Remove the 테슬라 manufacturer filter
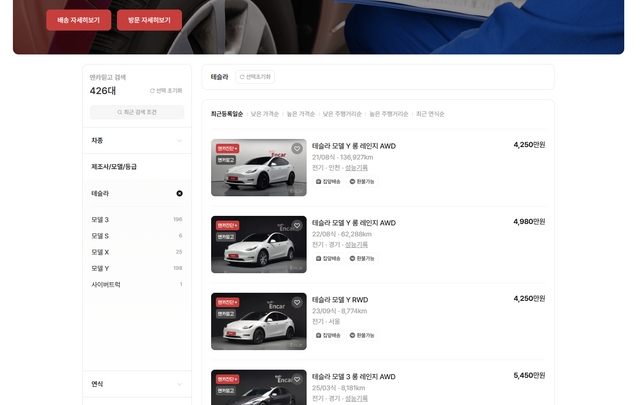640x405 pixels. pyautogui.click(x=179, y=194)
